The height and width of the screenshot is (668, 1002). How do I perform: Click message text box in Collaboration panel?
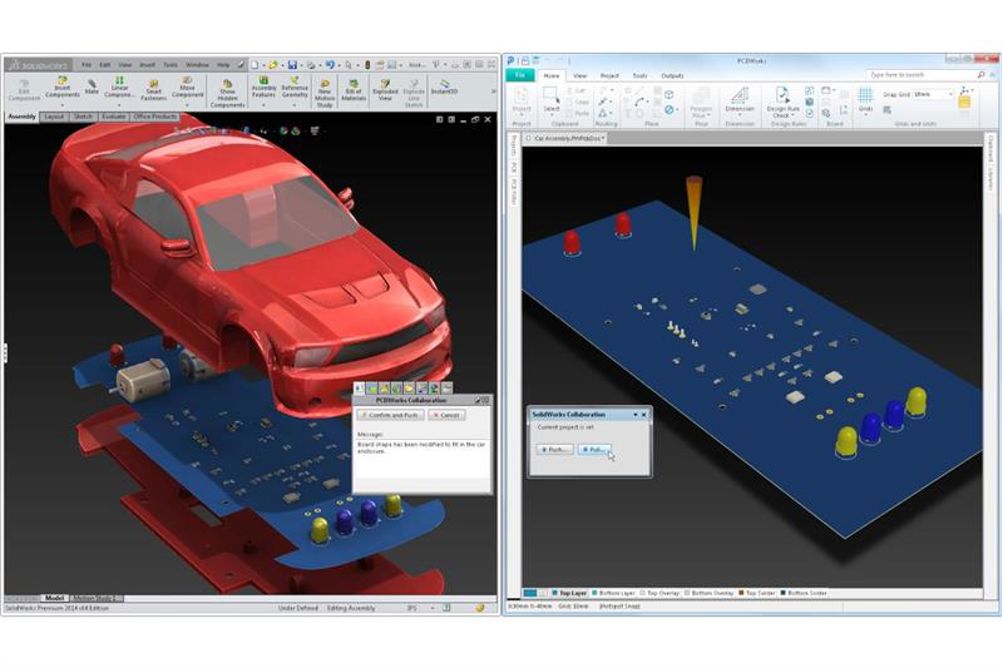422,457
